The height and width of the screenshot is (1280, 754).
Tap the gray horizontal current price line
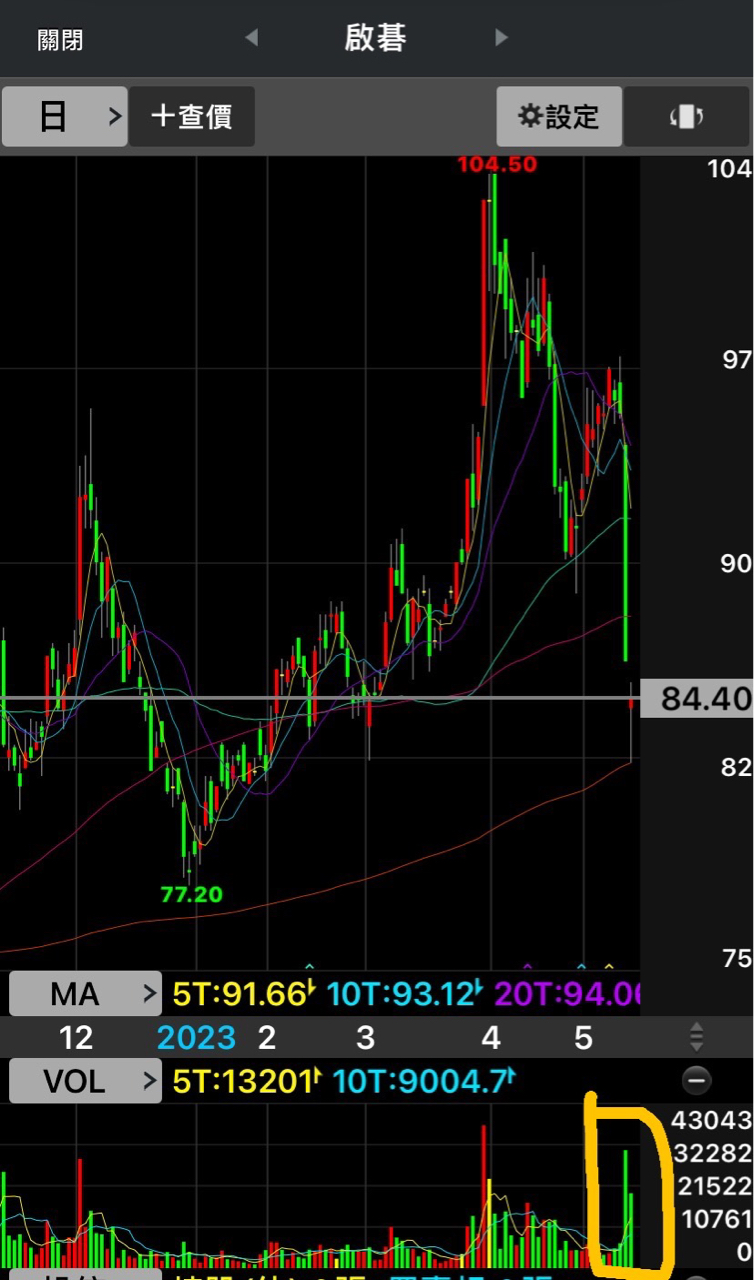pos(320,697)
